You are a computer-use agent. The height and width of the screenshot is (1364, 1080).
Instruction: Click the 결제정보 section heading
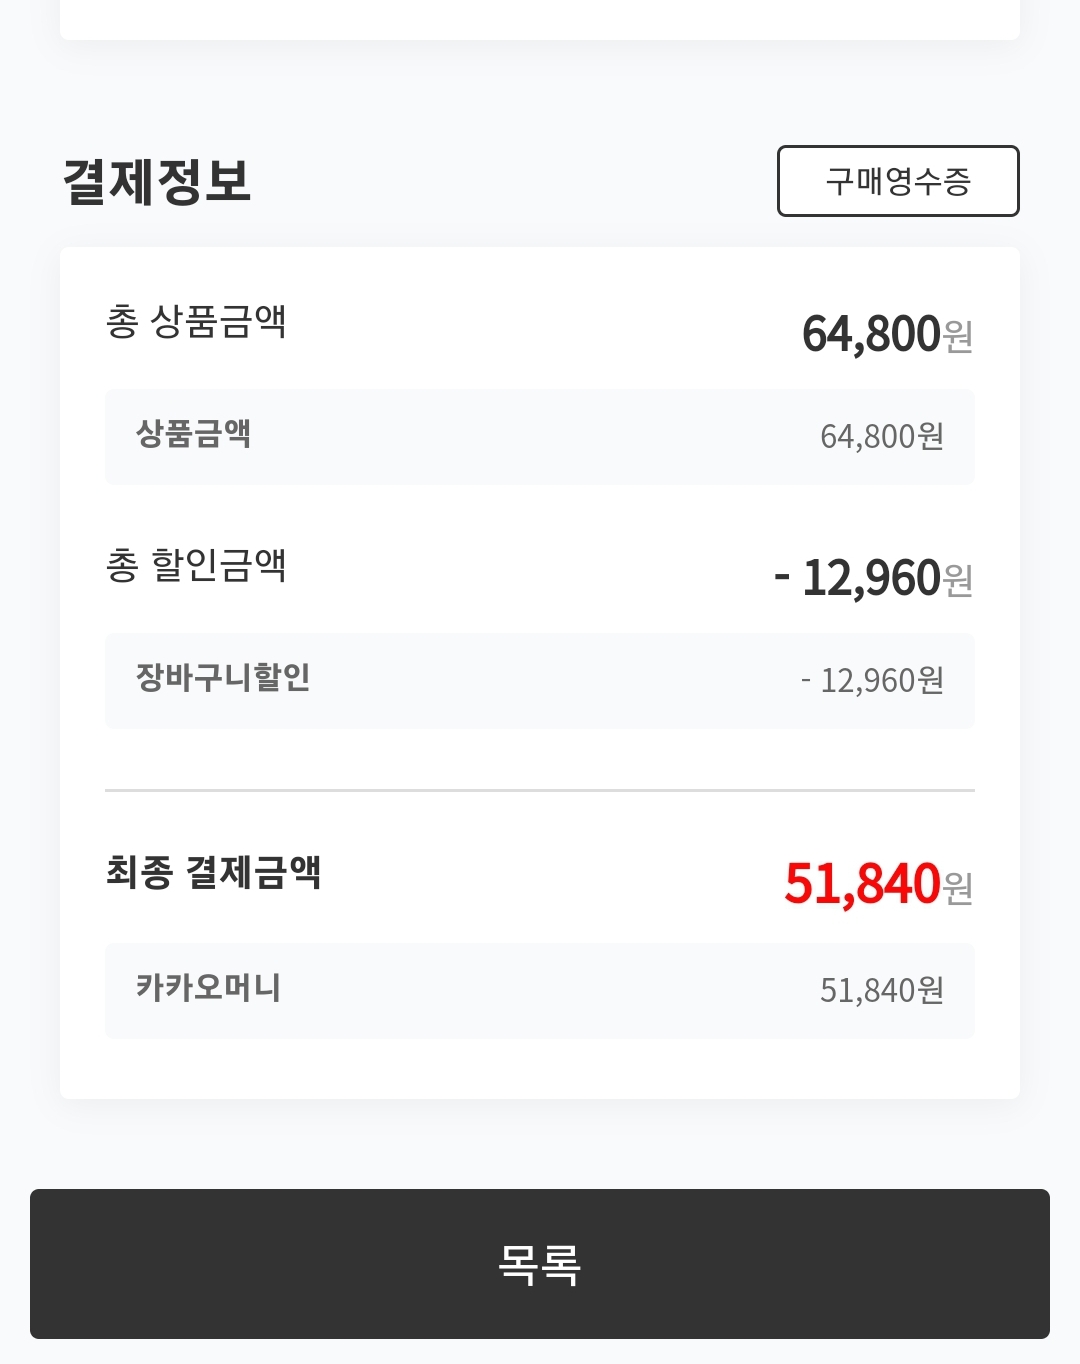pos(157,182)
